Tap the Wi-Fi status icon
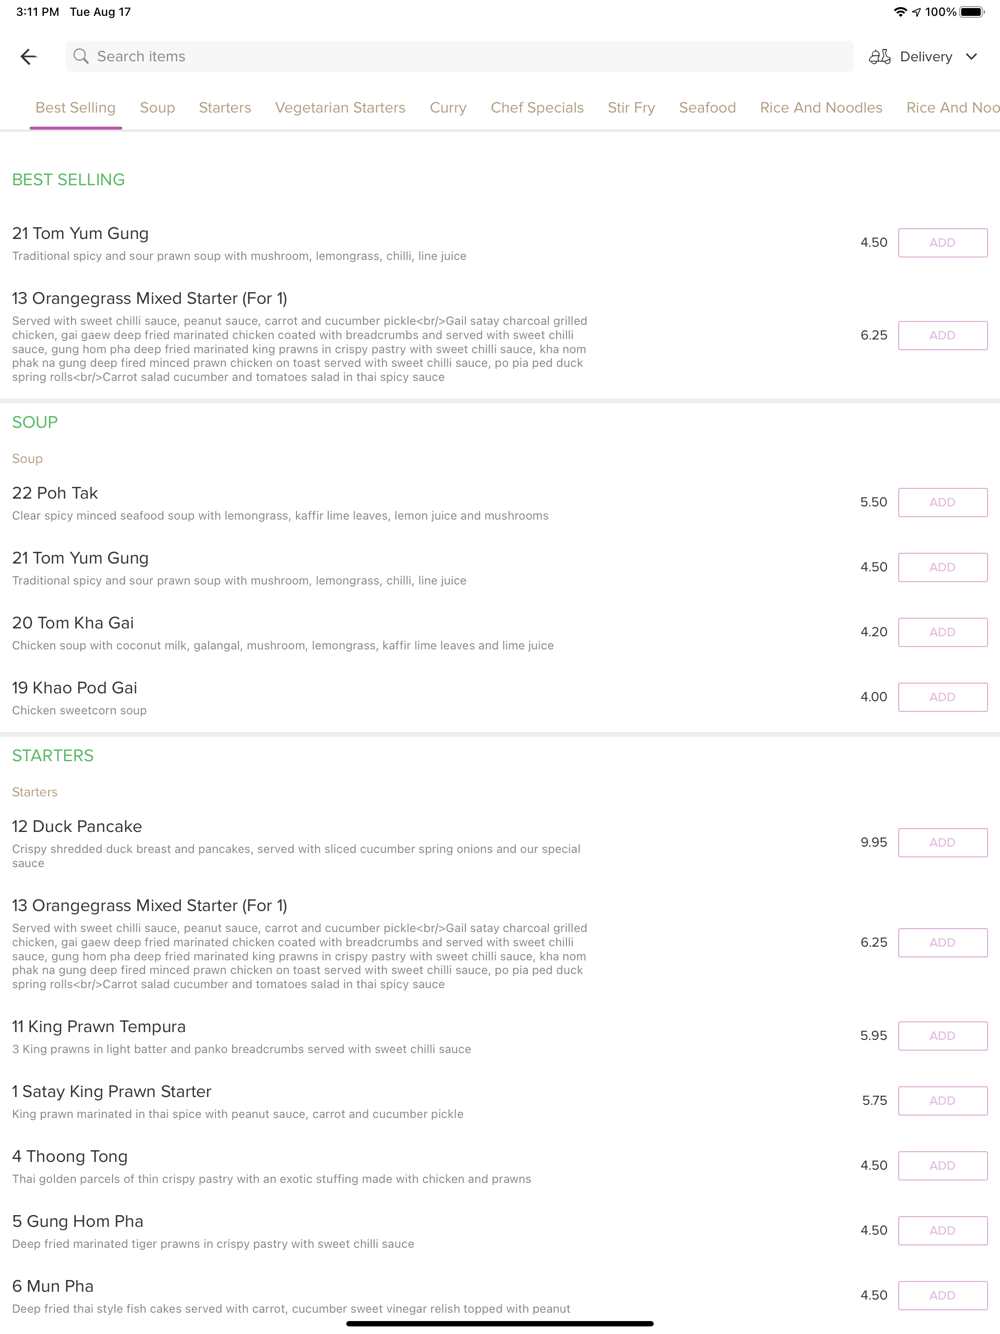 point(900,12)
